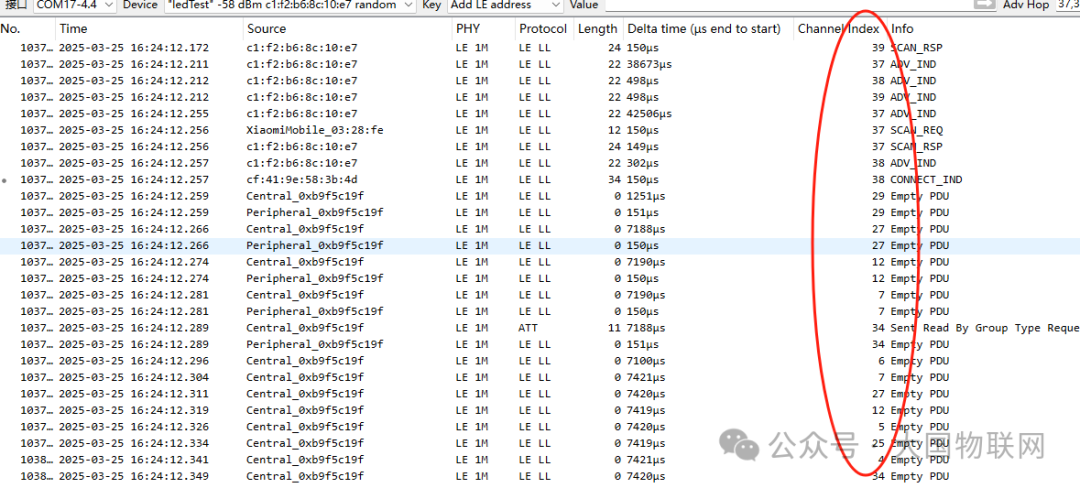Click the Adv Hop input field
The height and width of the screenshot is (488, 1080).
pos(1066,5)
